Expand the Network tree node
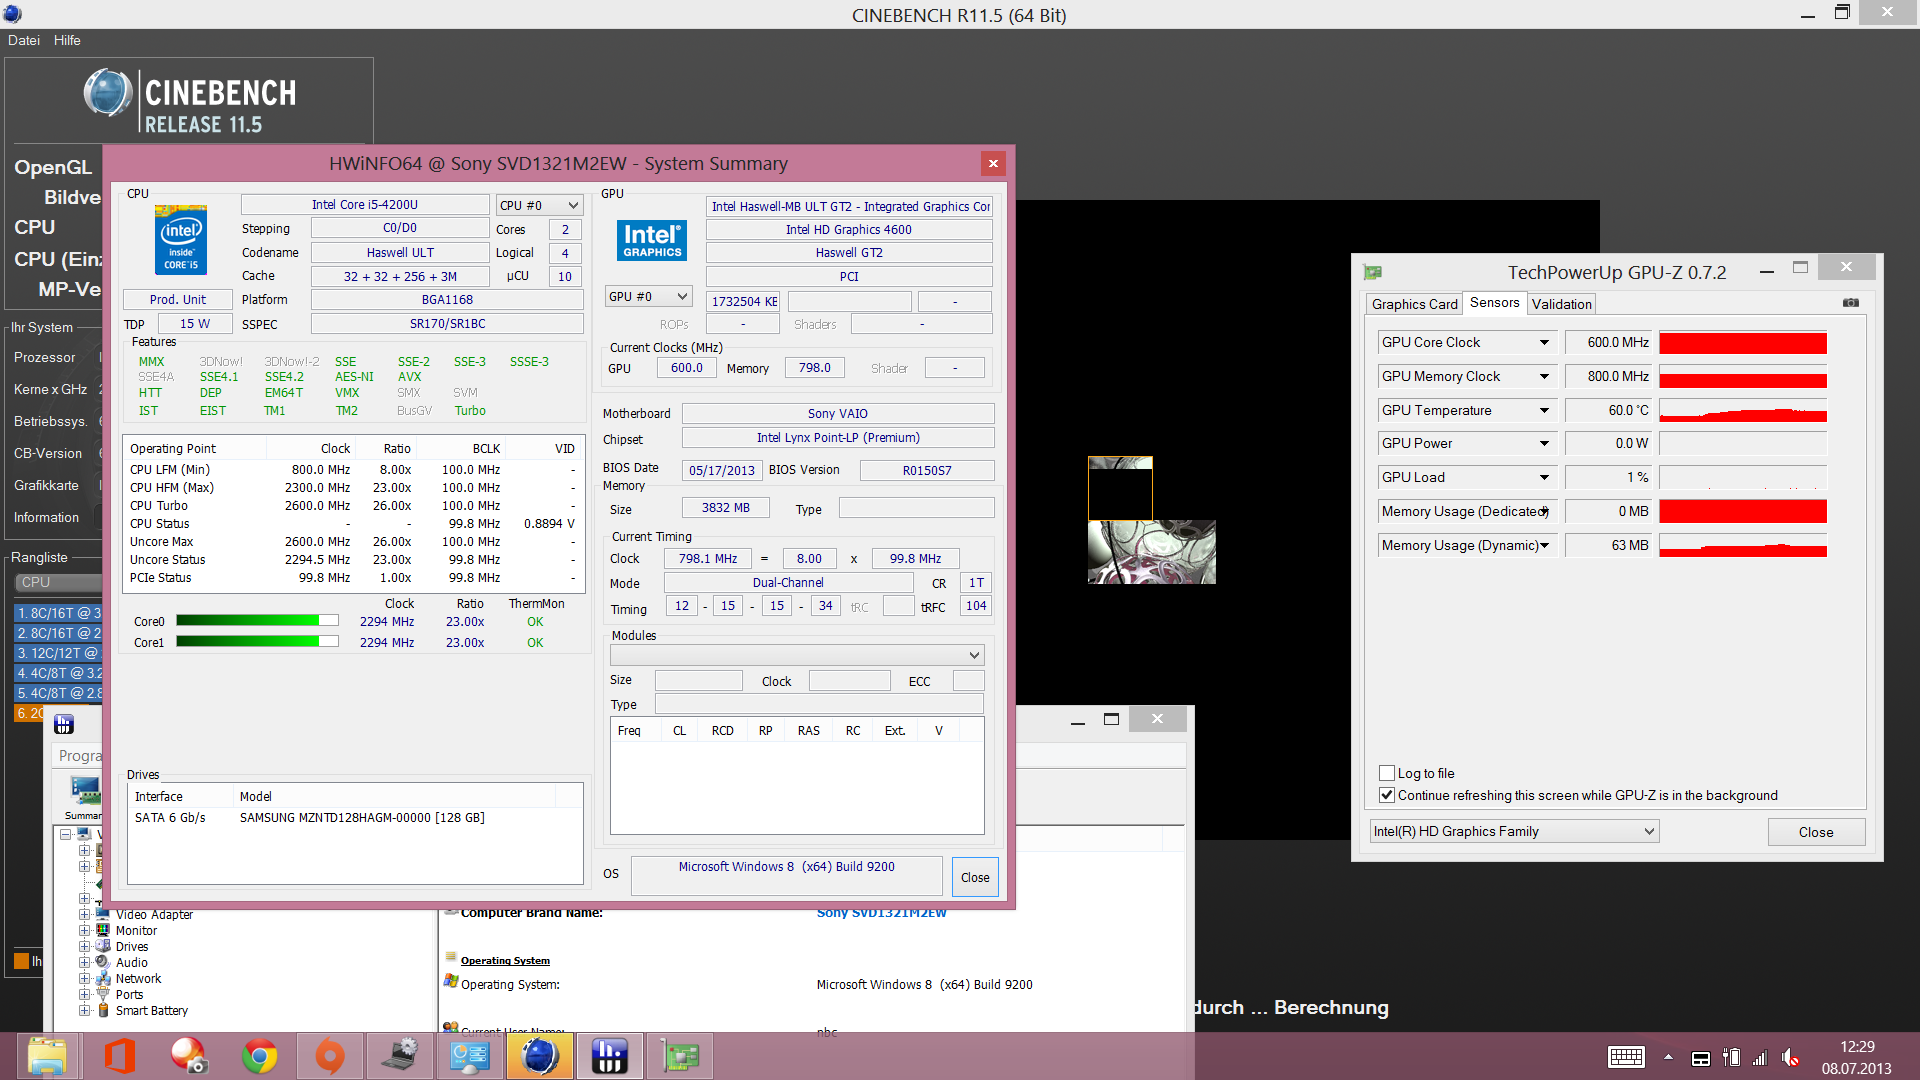Screen dimensions: 1920x1080 pos(85,978)
